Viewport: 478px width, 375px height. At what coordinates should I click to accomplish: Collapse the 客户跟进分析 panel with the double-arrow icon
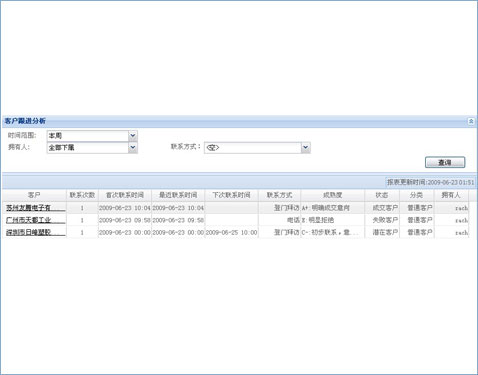click(x=471, y=121)
